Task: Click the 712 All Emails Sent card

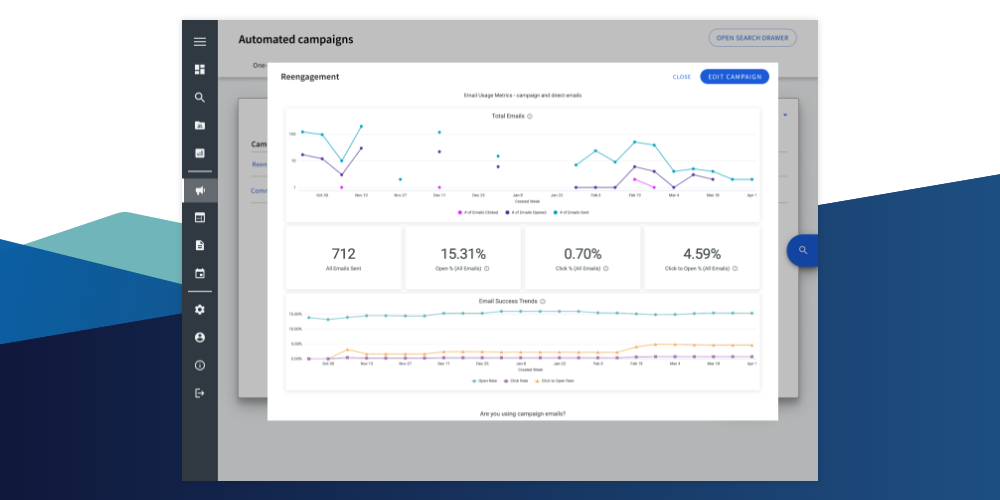Action: [x=343, y=259]
